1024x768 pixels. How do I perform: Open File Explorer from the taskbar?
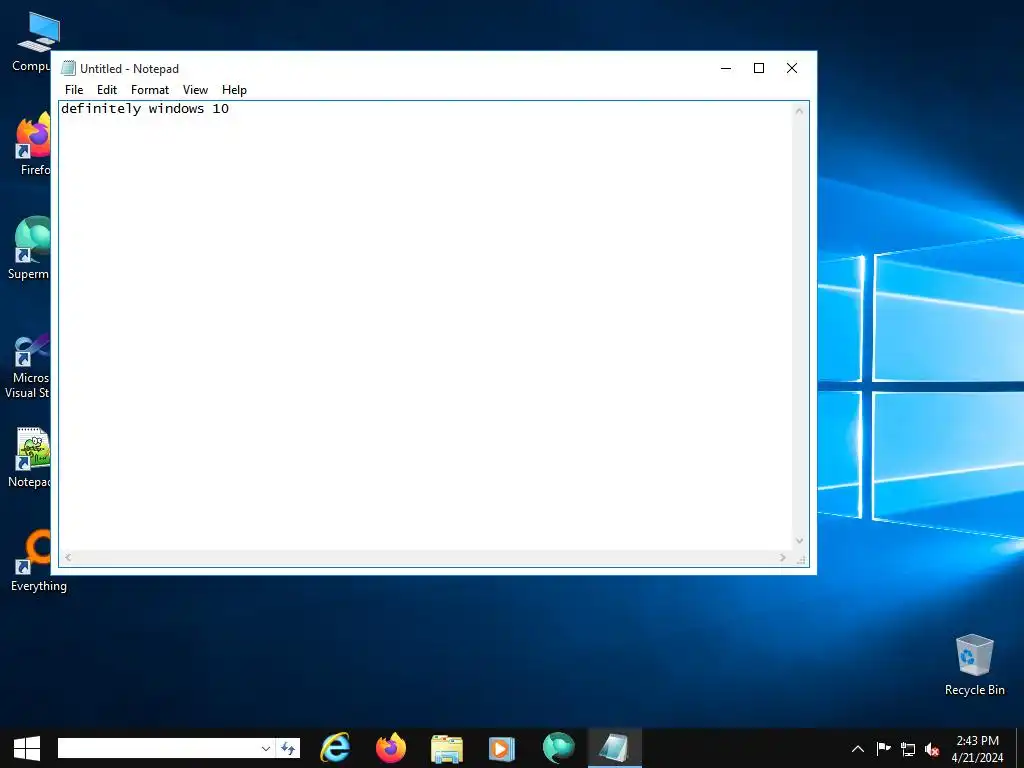click(447, 748)
